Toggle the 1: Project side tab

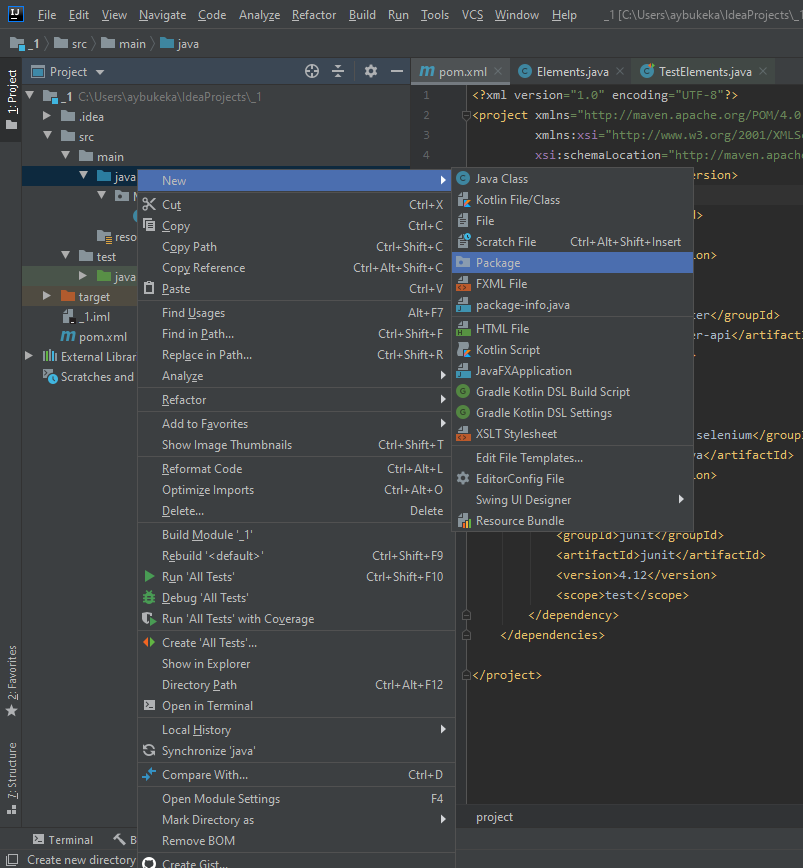click(11, 100)
